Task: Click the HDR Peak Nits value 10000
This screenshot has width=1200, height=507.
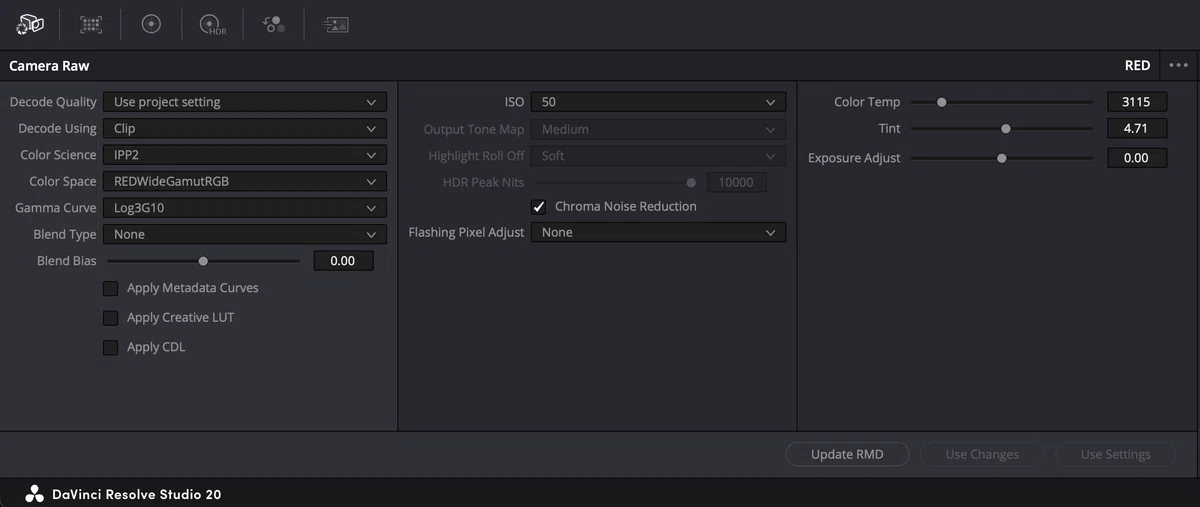Action: pos(737,183)
